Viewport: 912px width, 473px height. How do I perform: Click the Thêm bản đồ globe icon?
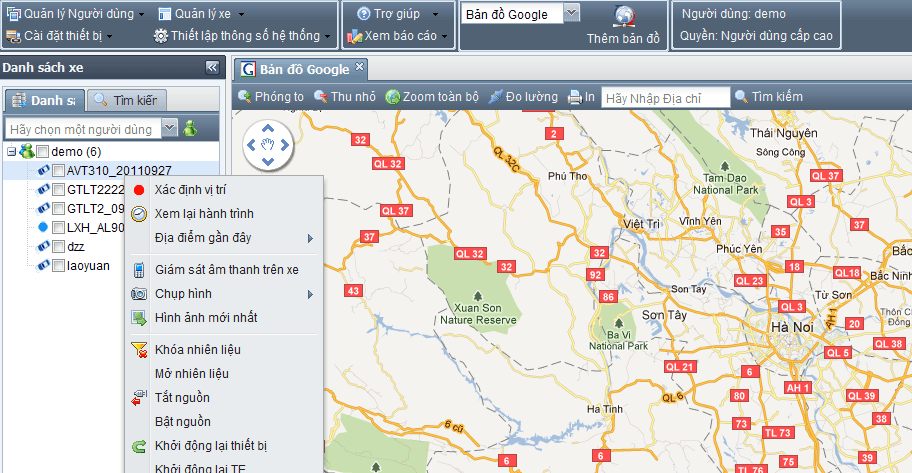624,16
